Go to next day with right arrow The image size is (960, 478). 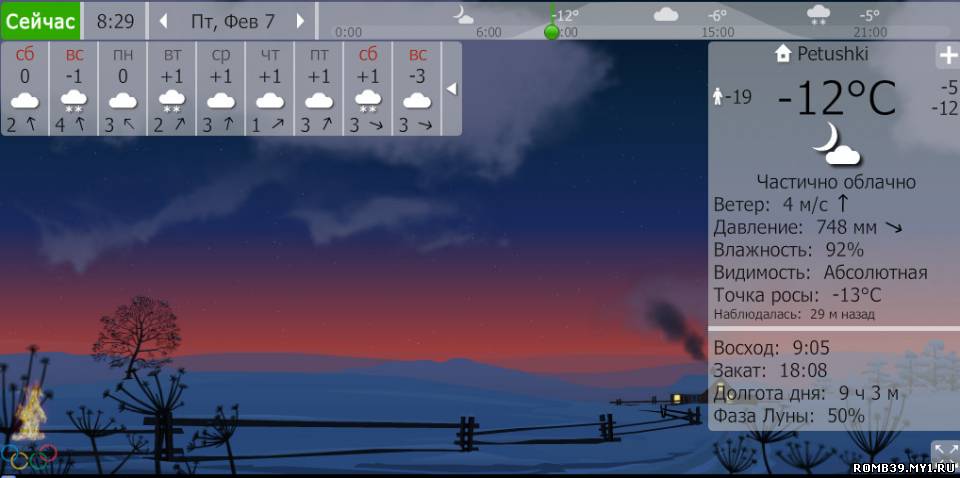[300, 21]
